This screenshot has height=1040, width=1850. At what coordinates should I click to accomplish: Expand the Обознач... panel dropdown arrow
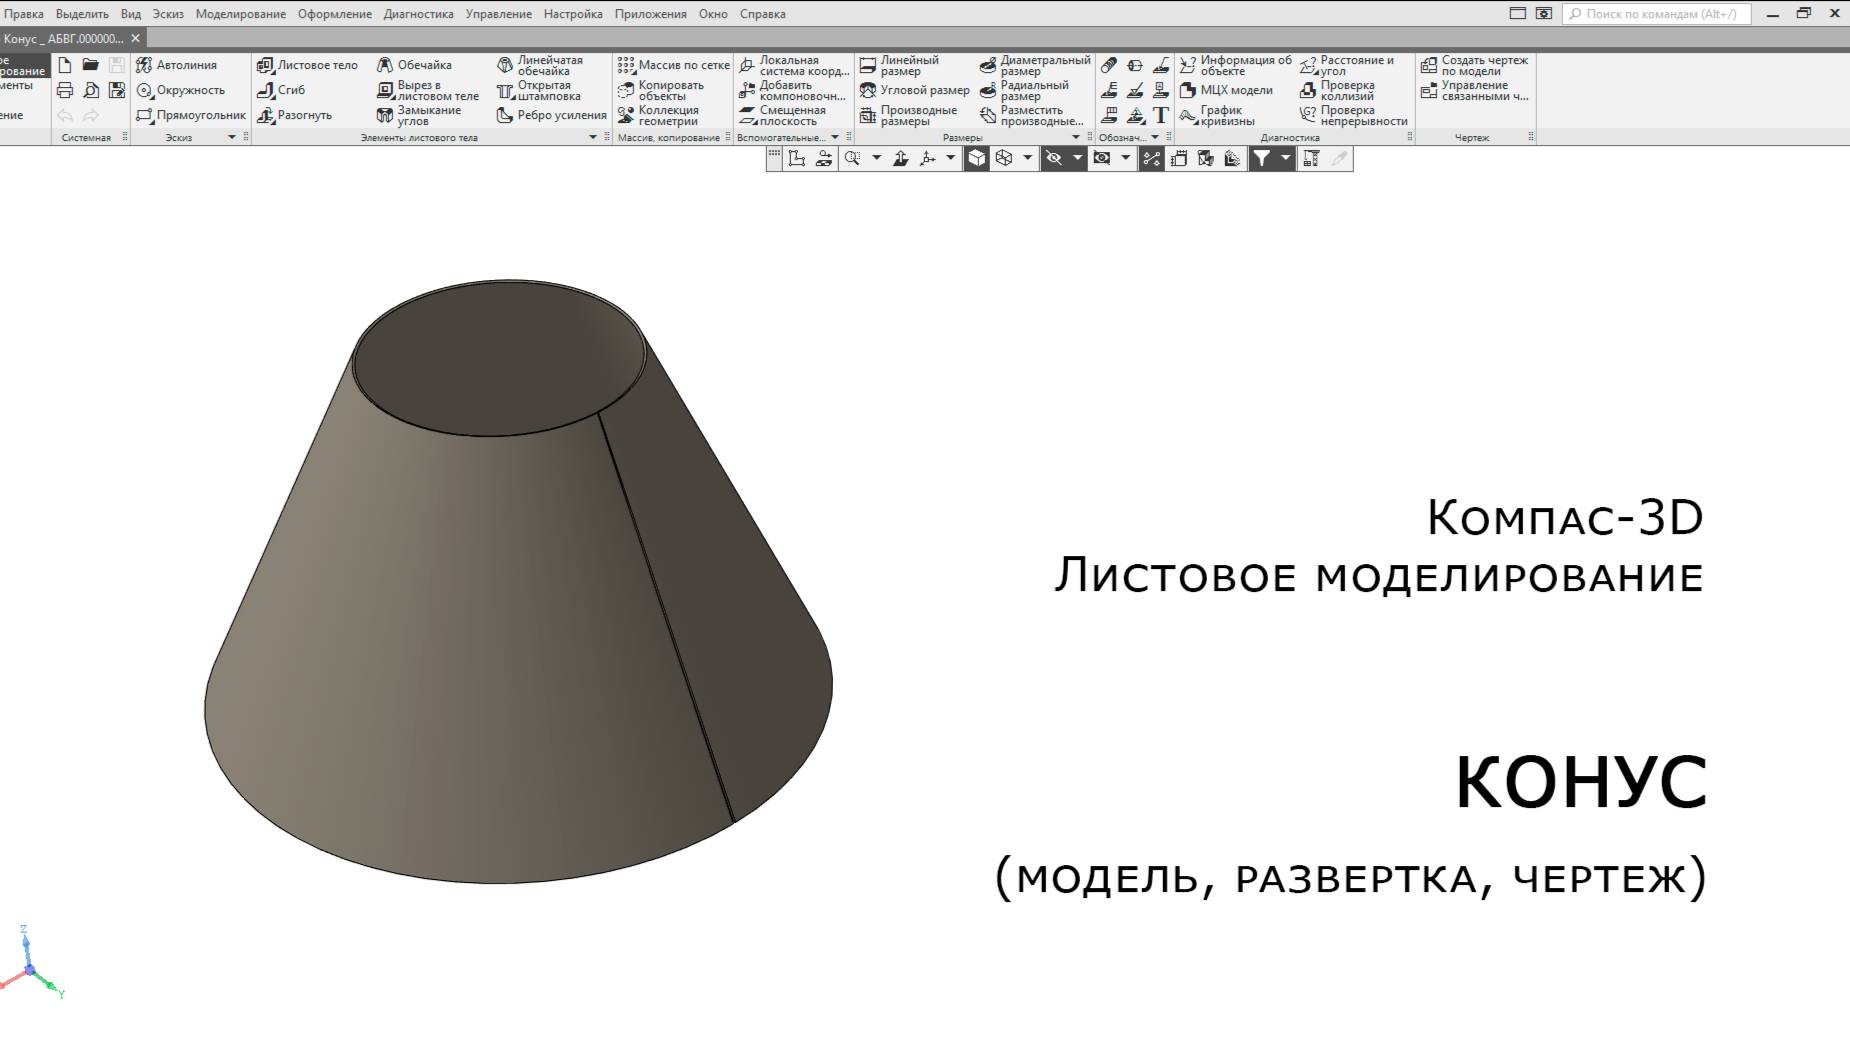[x=1155, y=137]
